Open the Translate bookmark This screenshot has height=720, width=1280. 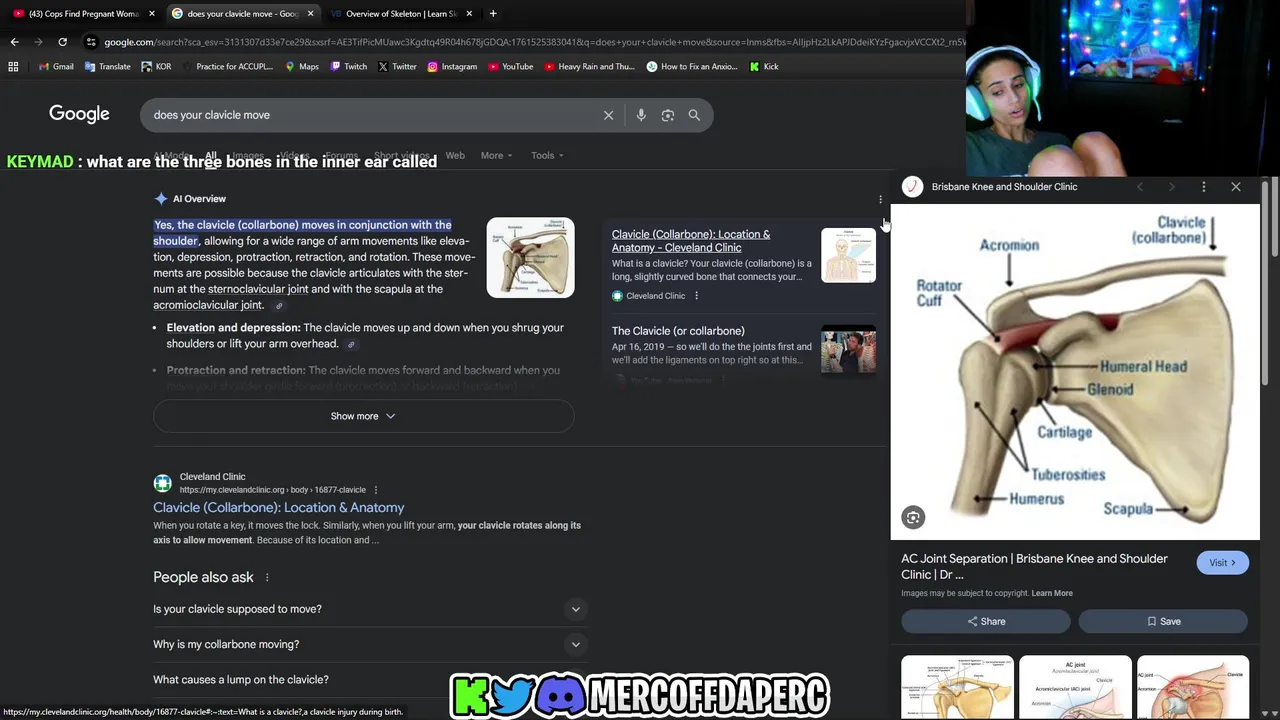pos(108,67)
